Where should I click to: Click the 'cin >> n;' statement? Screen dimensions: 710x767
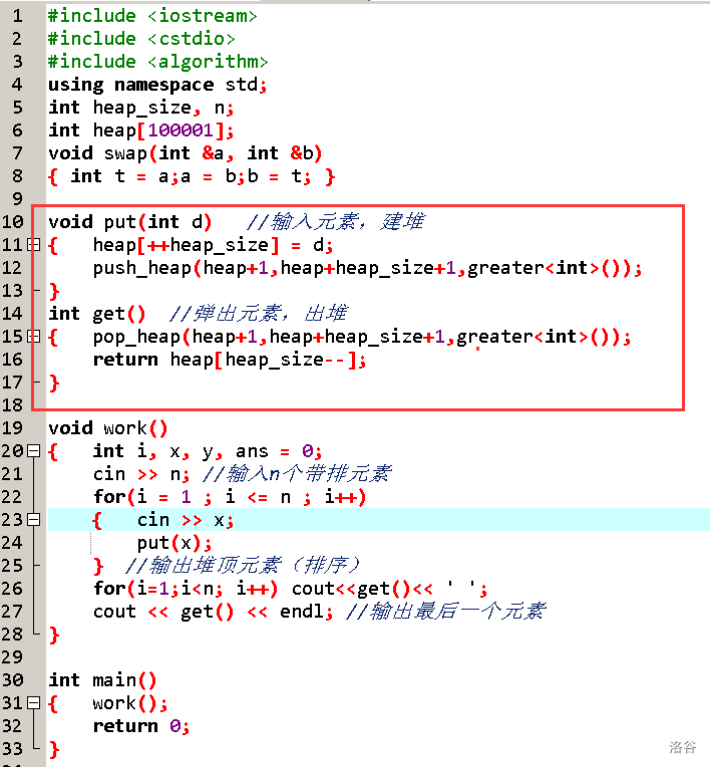(x=141, y=474)
